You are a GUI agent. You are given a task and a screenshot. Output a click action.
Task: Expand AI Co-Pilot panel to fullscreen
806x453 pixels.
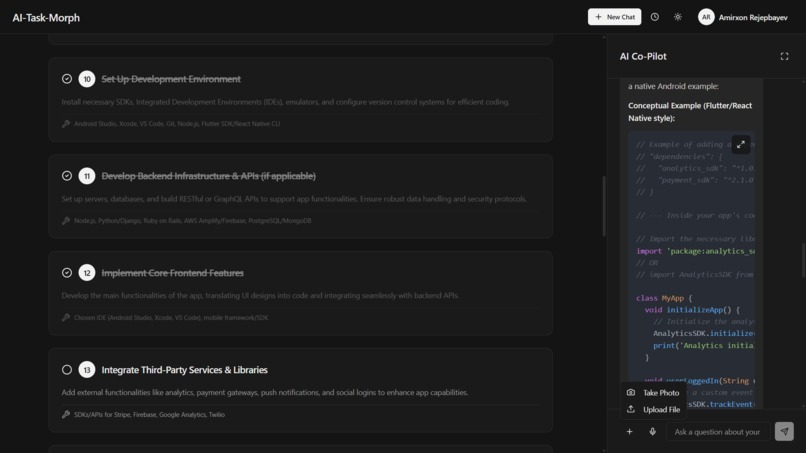pos(784,57)
